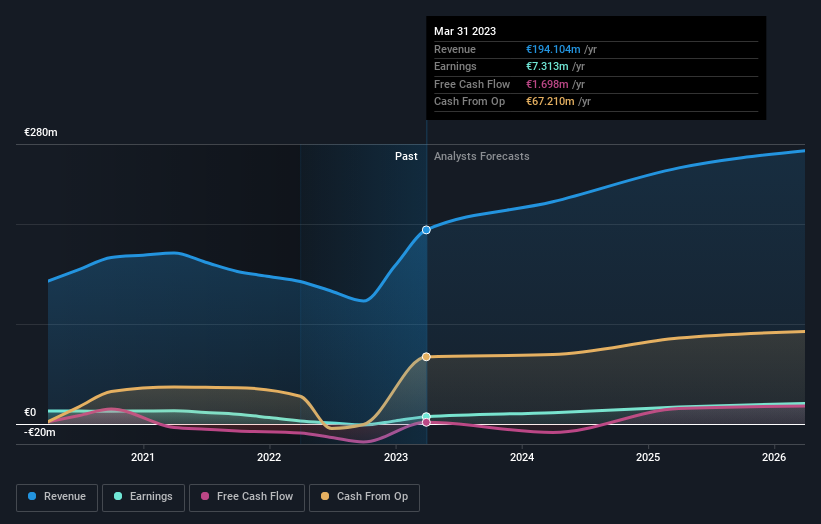
Task: Click the -€20m y-axis label
Action: [39, 432]
